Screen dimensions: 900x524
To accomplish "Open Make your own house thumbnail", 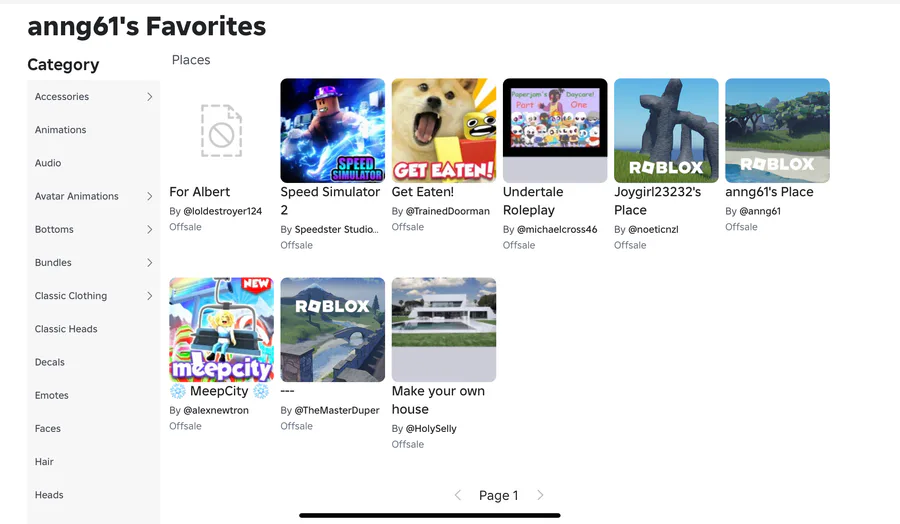I will coord(444,330).
